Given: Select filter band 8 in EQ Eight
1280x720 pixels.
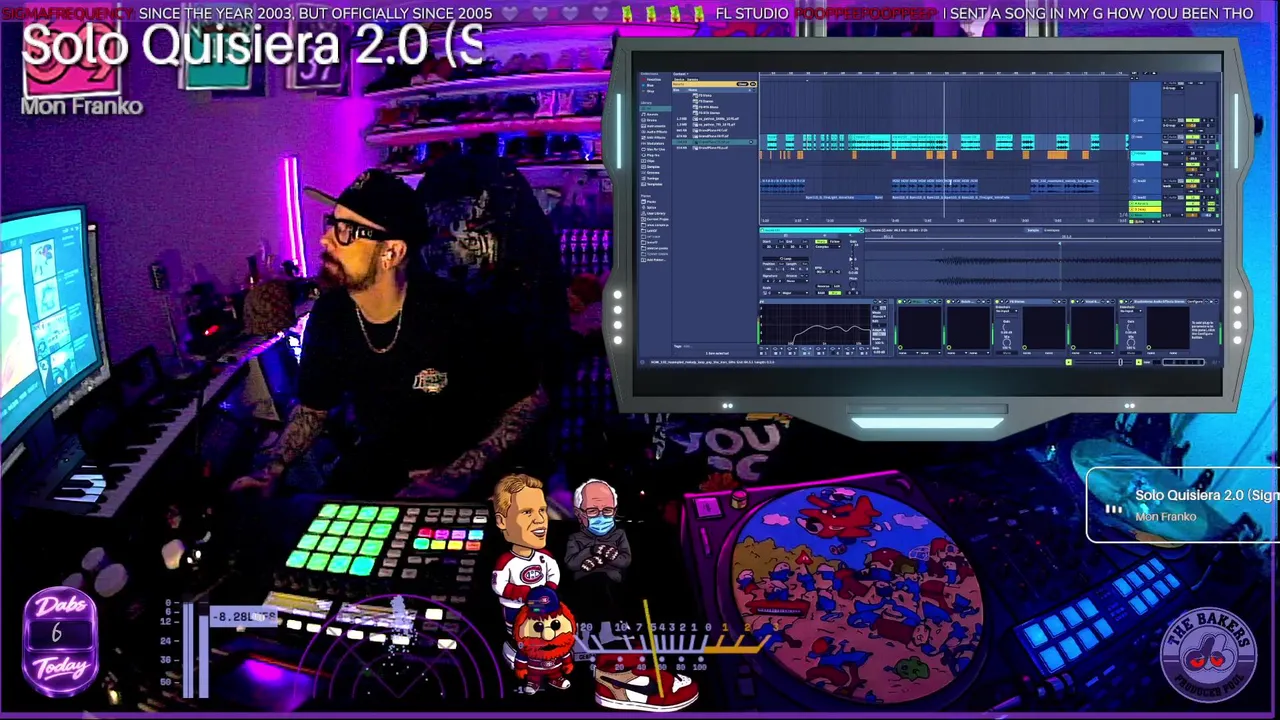Looking at the screenshot, I should pyautogui.click(x=862, y=350).
